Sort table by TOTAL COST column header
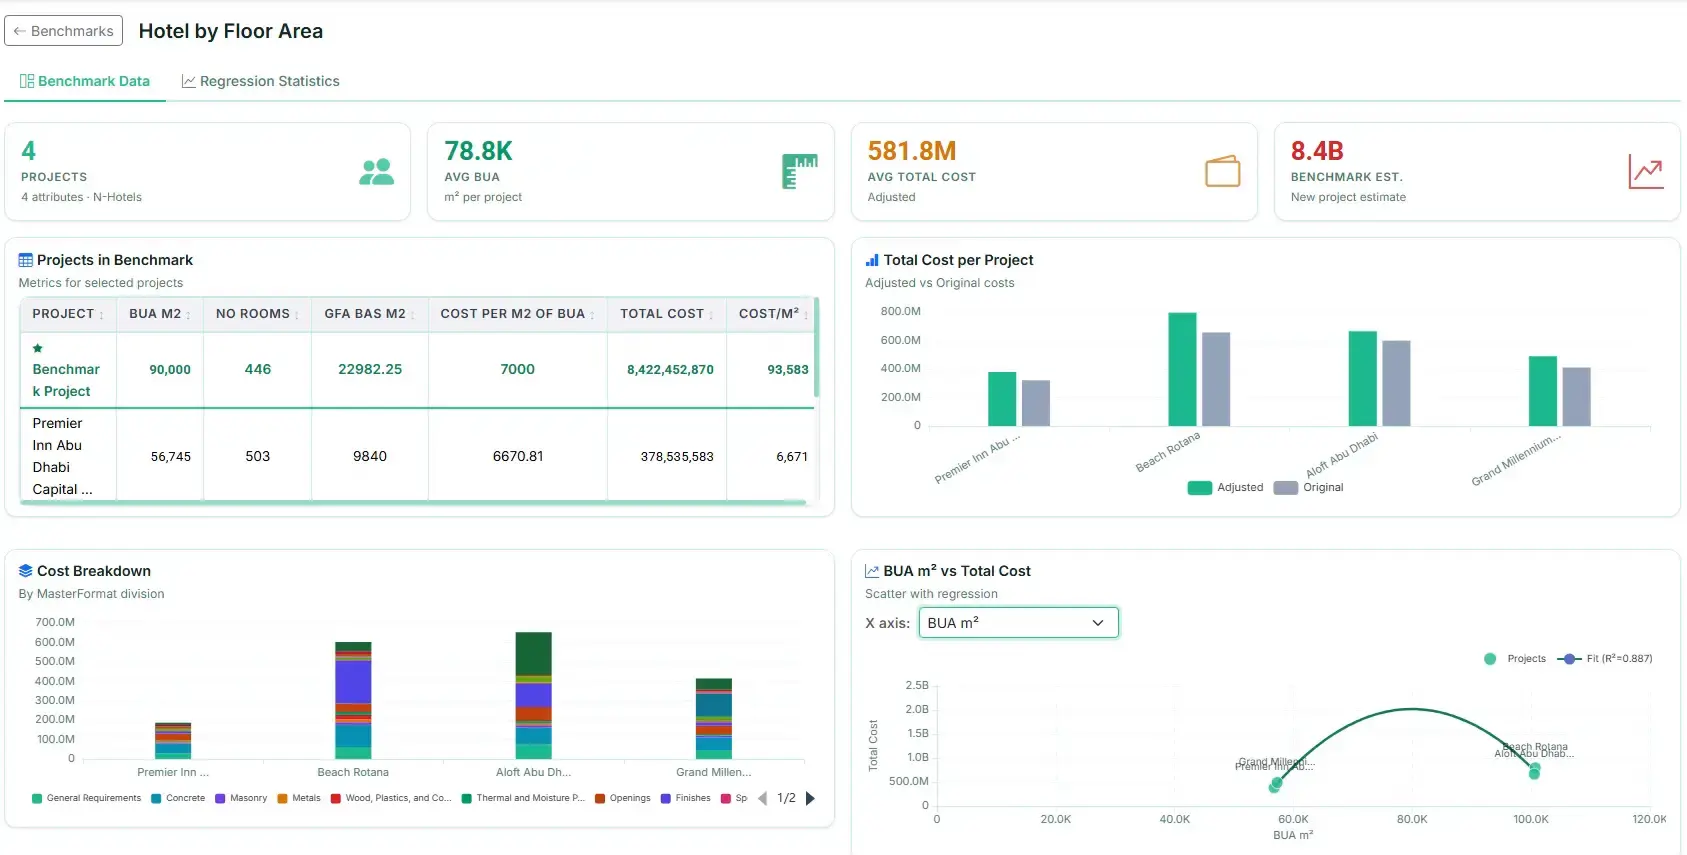1687x855 pixels. point(667,314)
